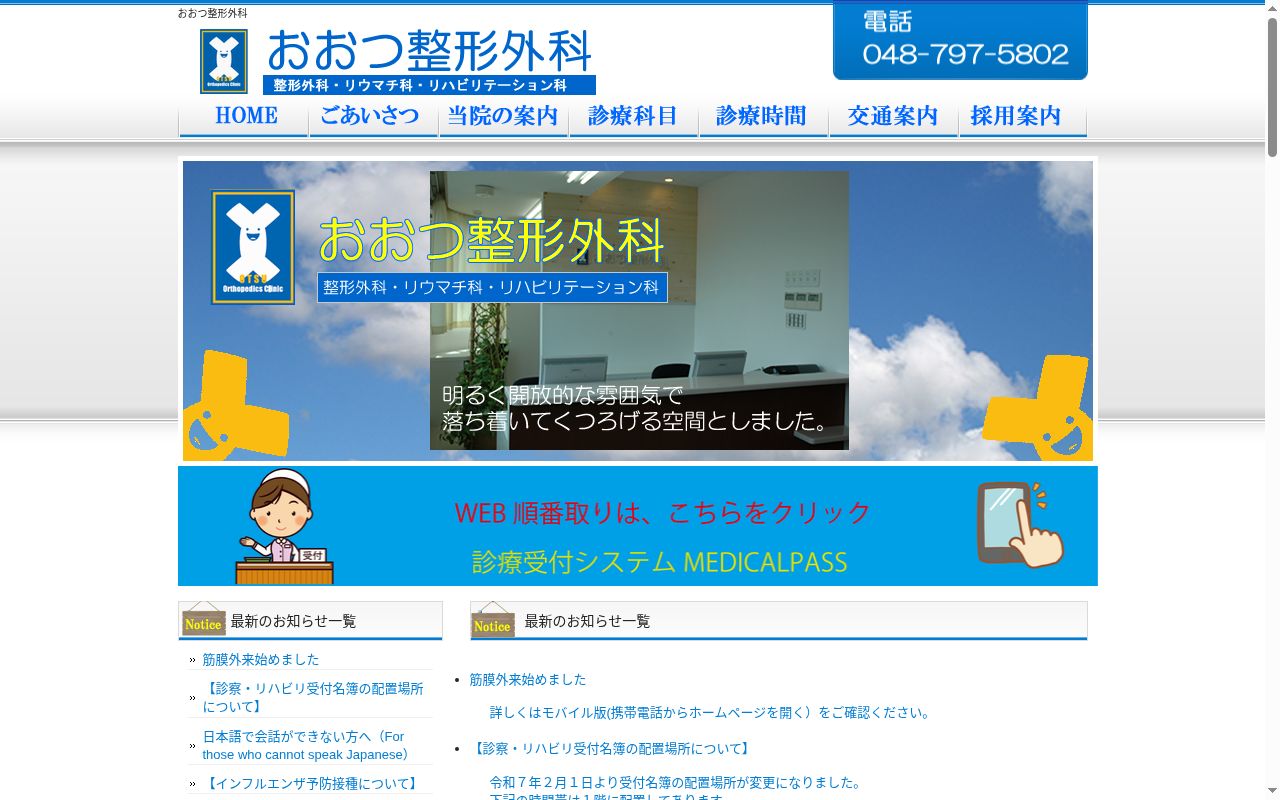Click the phone number 048-797-5802 banner
The image size is (1280, 800).
(x=960, y=41)
